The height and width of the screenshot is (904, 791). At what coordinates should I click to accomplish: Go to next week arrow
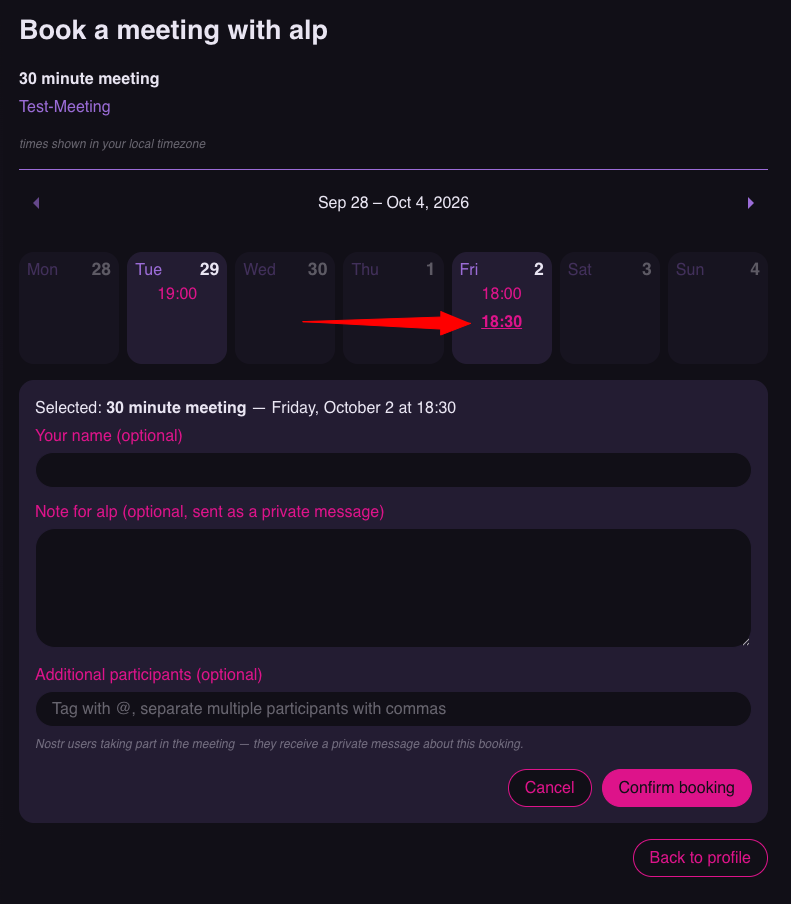(x=750, y=203)
